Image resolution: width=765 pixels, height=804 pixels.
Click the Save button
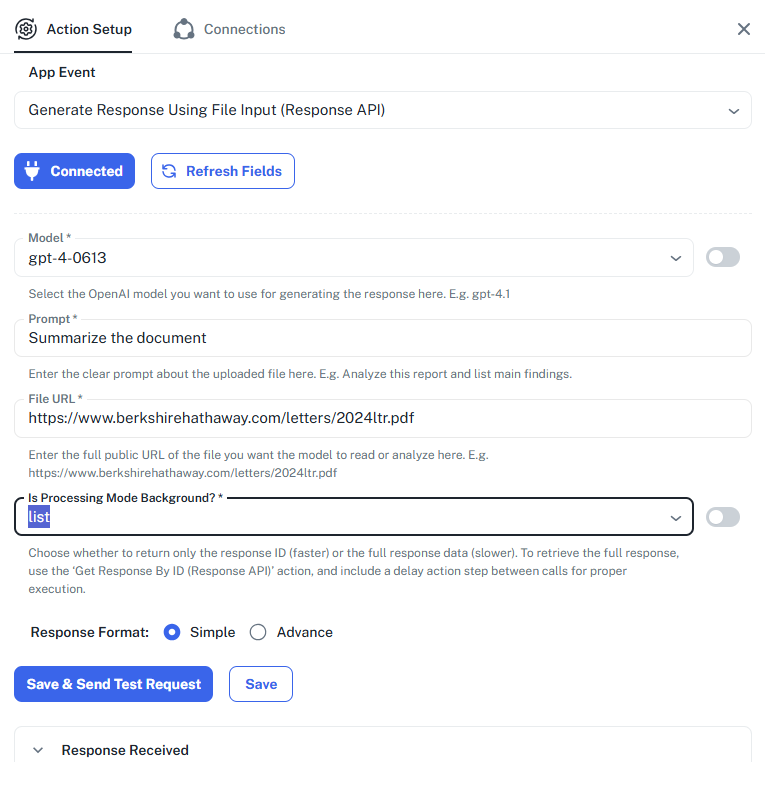point(261,684)
